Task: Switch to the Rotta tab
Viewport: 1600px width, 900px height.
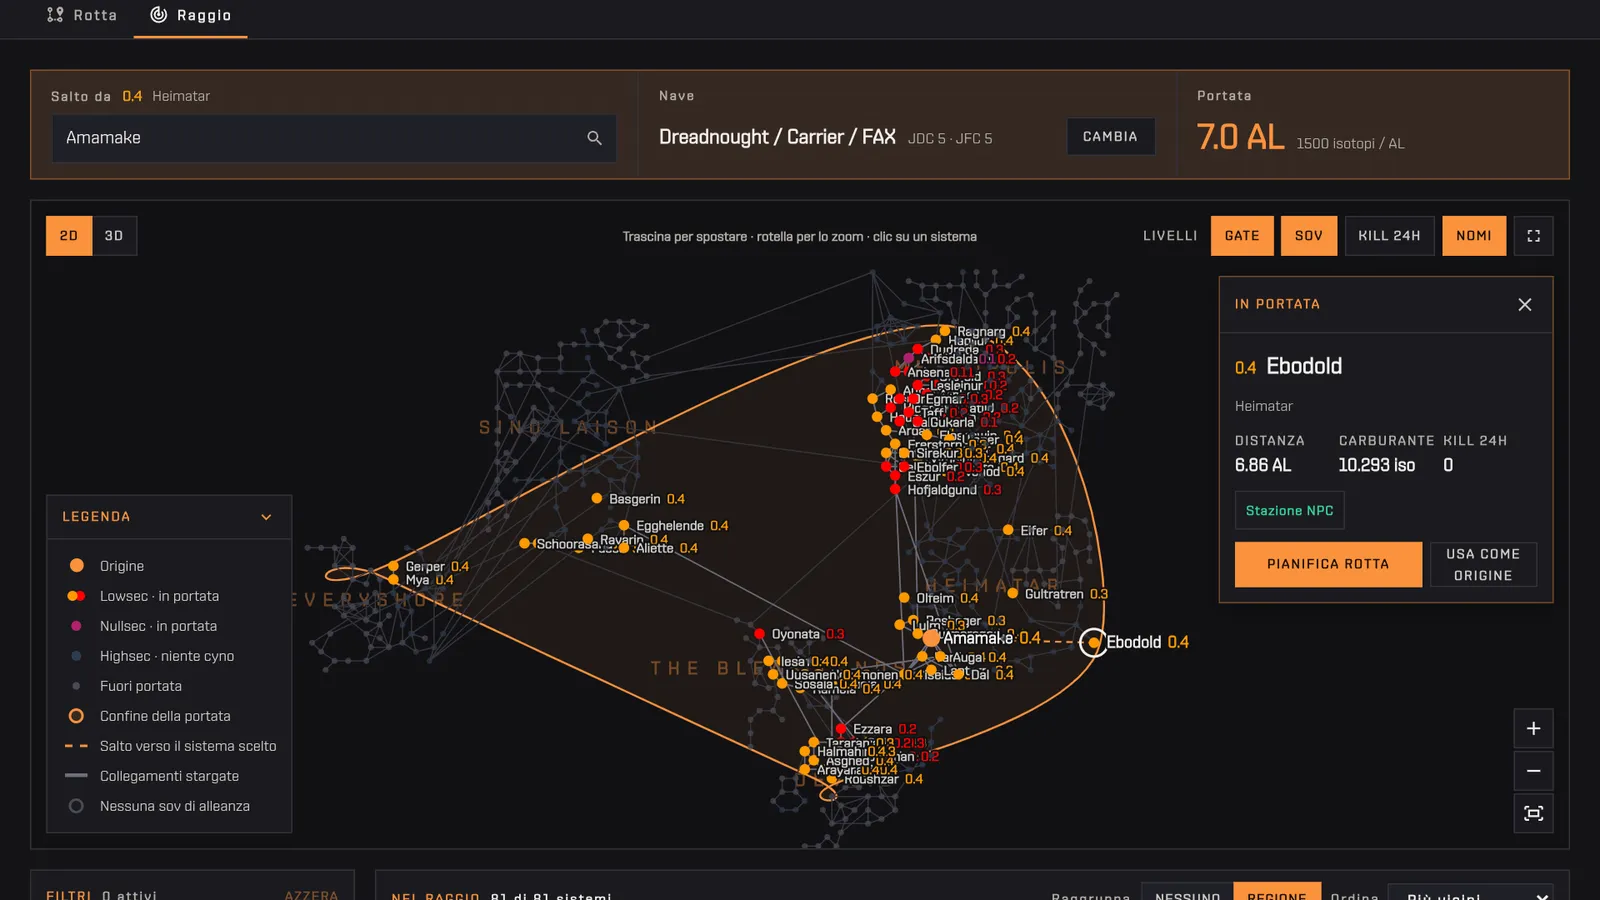Action: pos(82,15)
